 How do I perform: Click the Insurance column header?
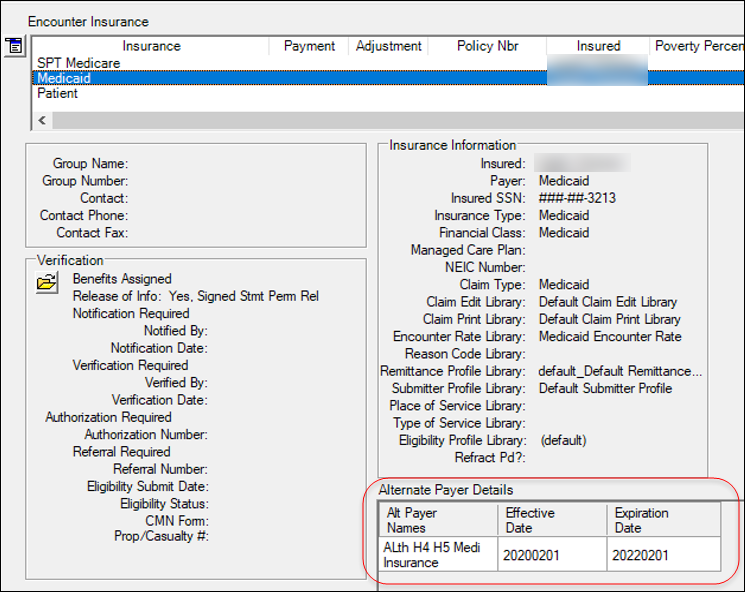151,46
